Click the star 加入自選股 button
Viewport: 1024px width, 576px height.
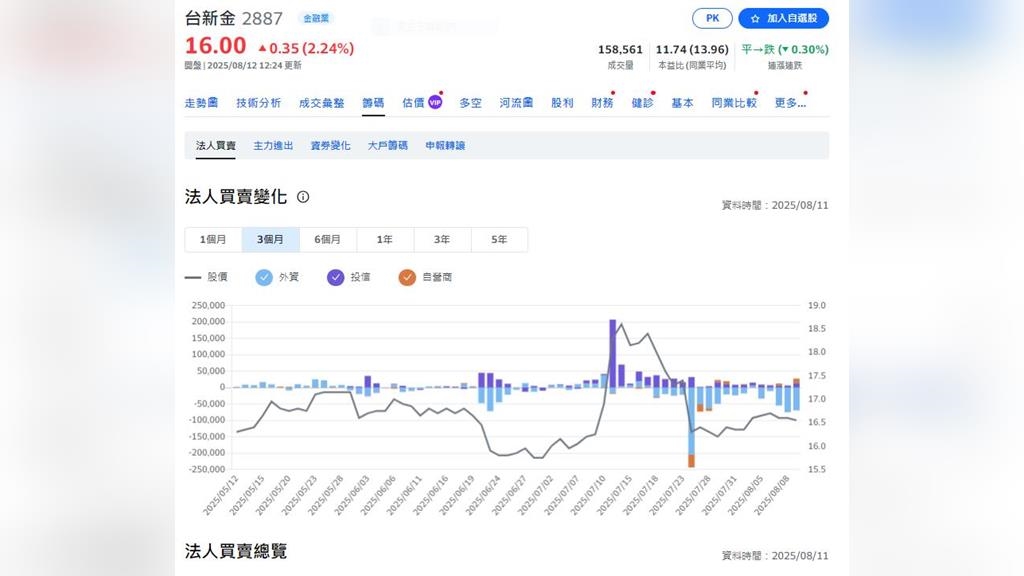click(783, 18)
